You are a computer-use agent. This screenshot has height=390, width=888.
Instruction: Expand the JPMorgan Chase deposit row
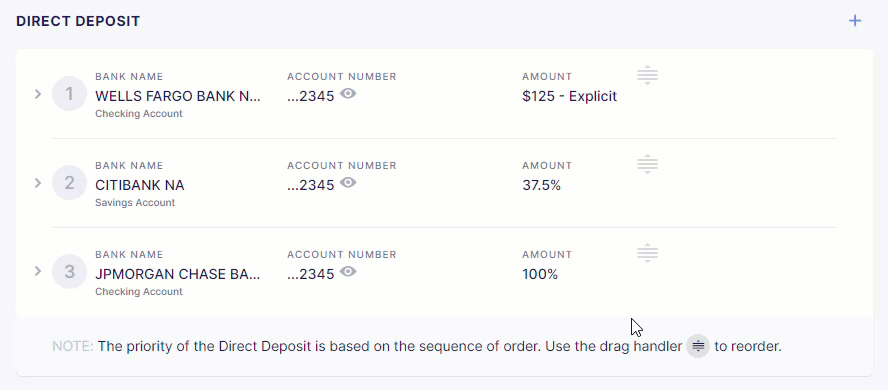(38, 271)
